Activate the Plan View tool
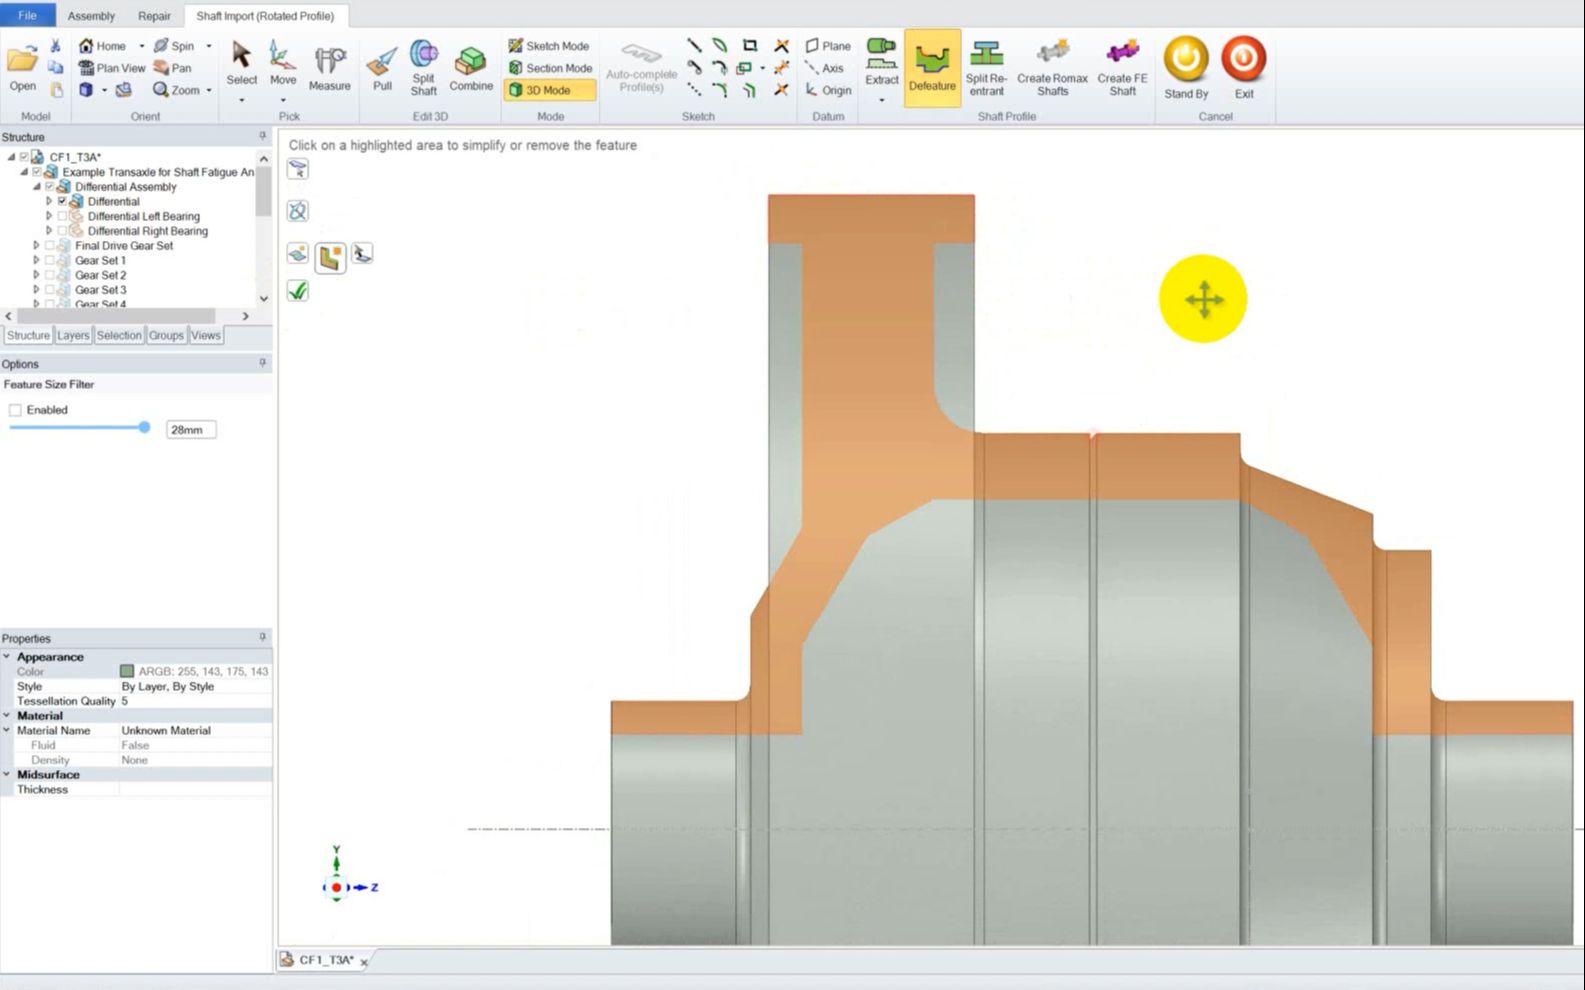This screenshot has height=990, width=1585. (112, 68)
